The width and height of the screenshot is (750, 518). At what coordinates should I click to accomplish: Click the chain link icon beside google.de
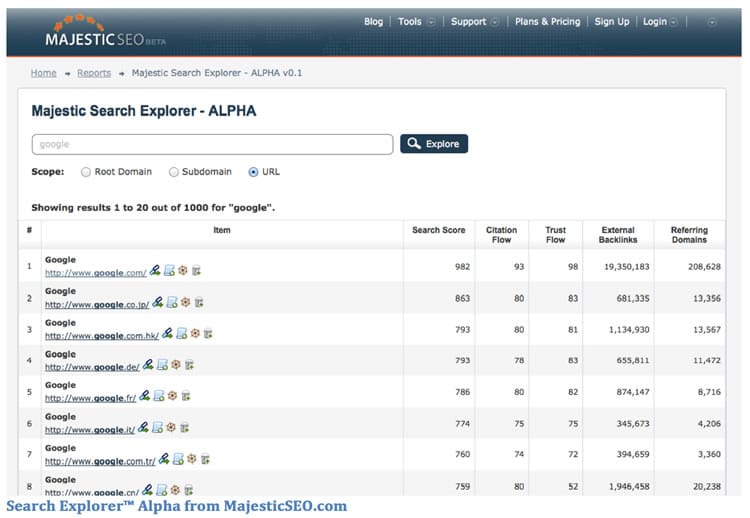click(148, 365)
